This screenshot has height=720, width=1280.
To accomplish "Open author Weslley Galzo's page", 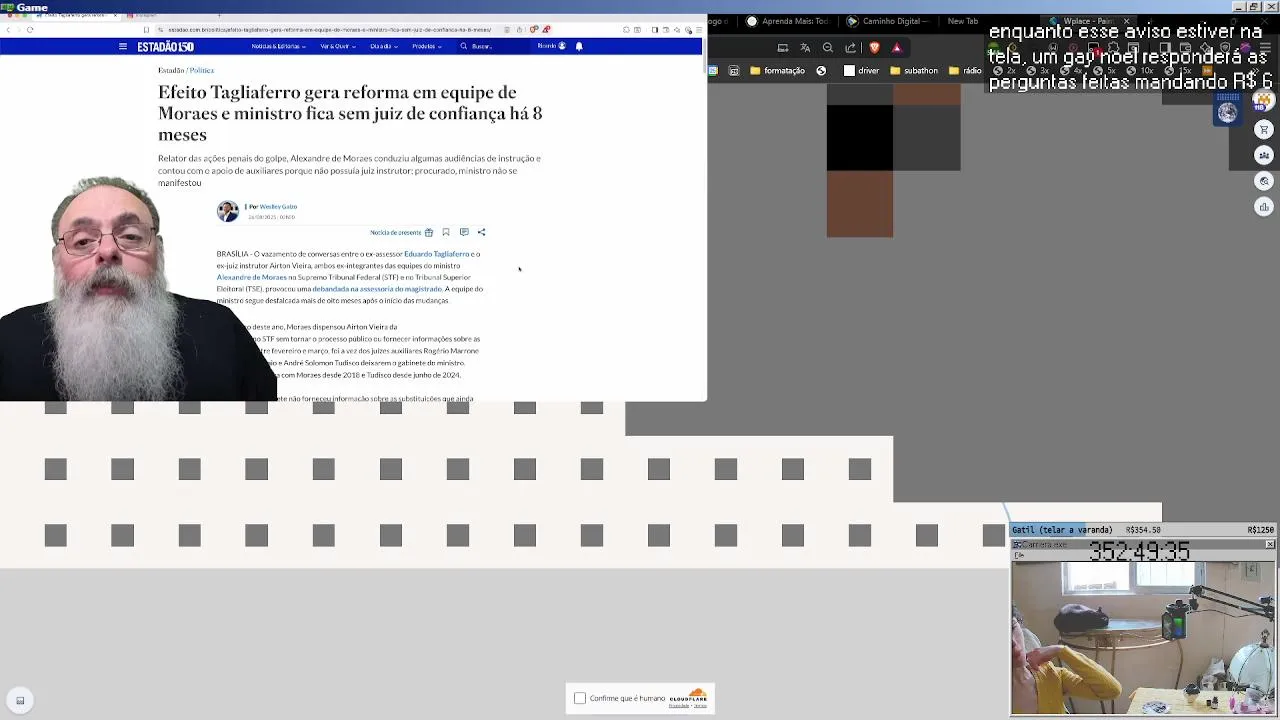I will [x=278, y=206].
